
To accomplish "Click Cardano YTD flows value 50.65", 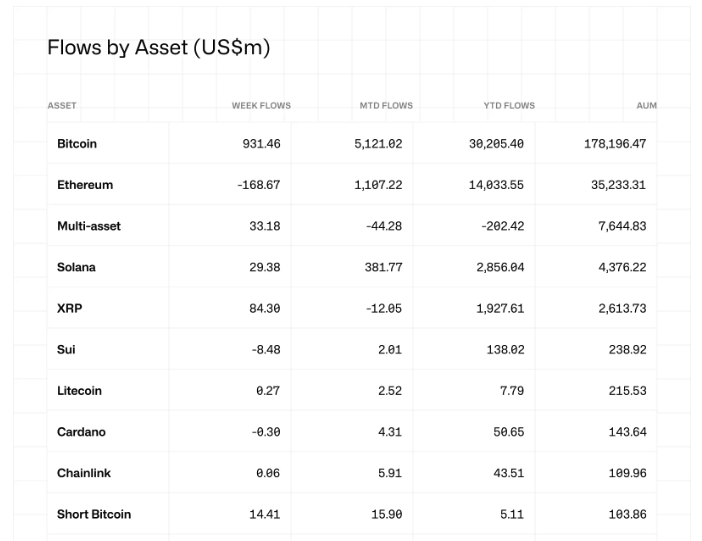I will pyautogui.click(x=509, y=432).
